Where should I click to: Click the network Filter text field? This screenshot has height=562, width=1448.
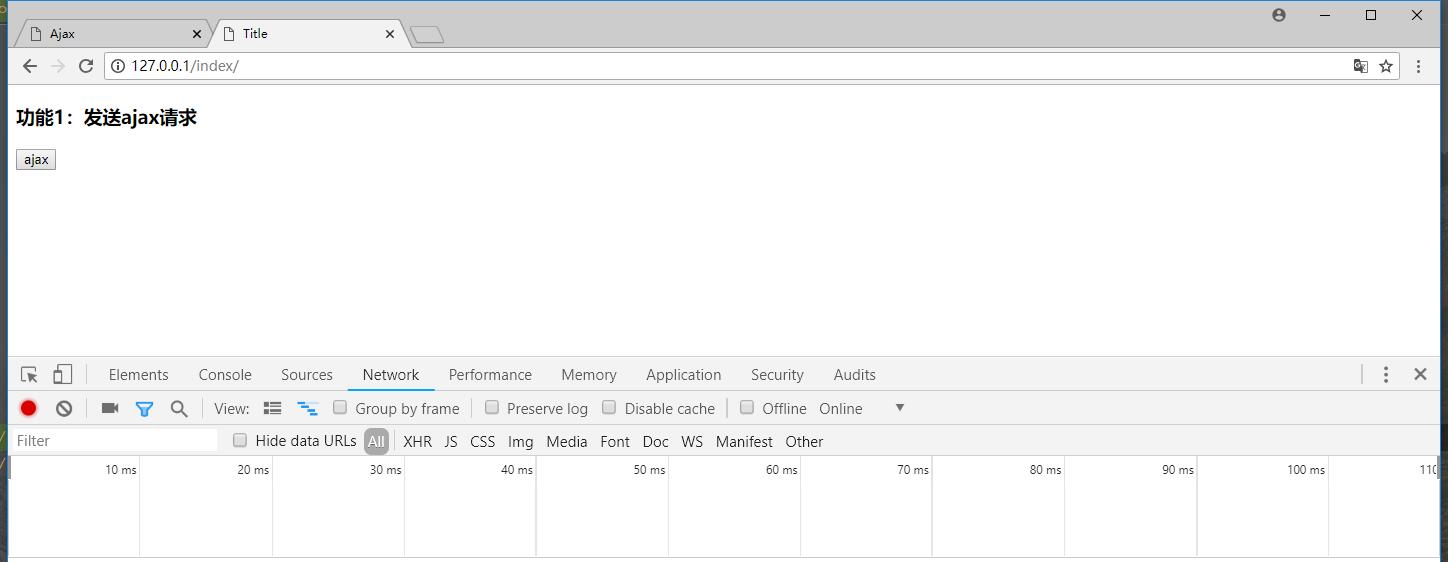(x=115, y=441)
